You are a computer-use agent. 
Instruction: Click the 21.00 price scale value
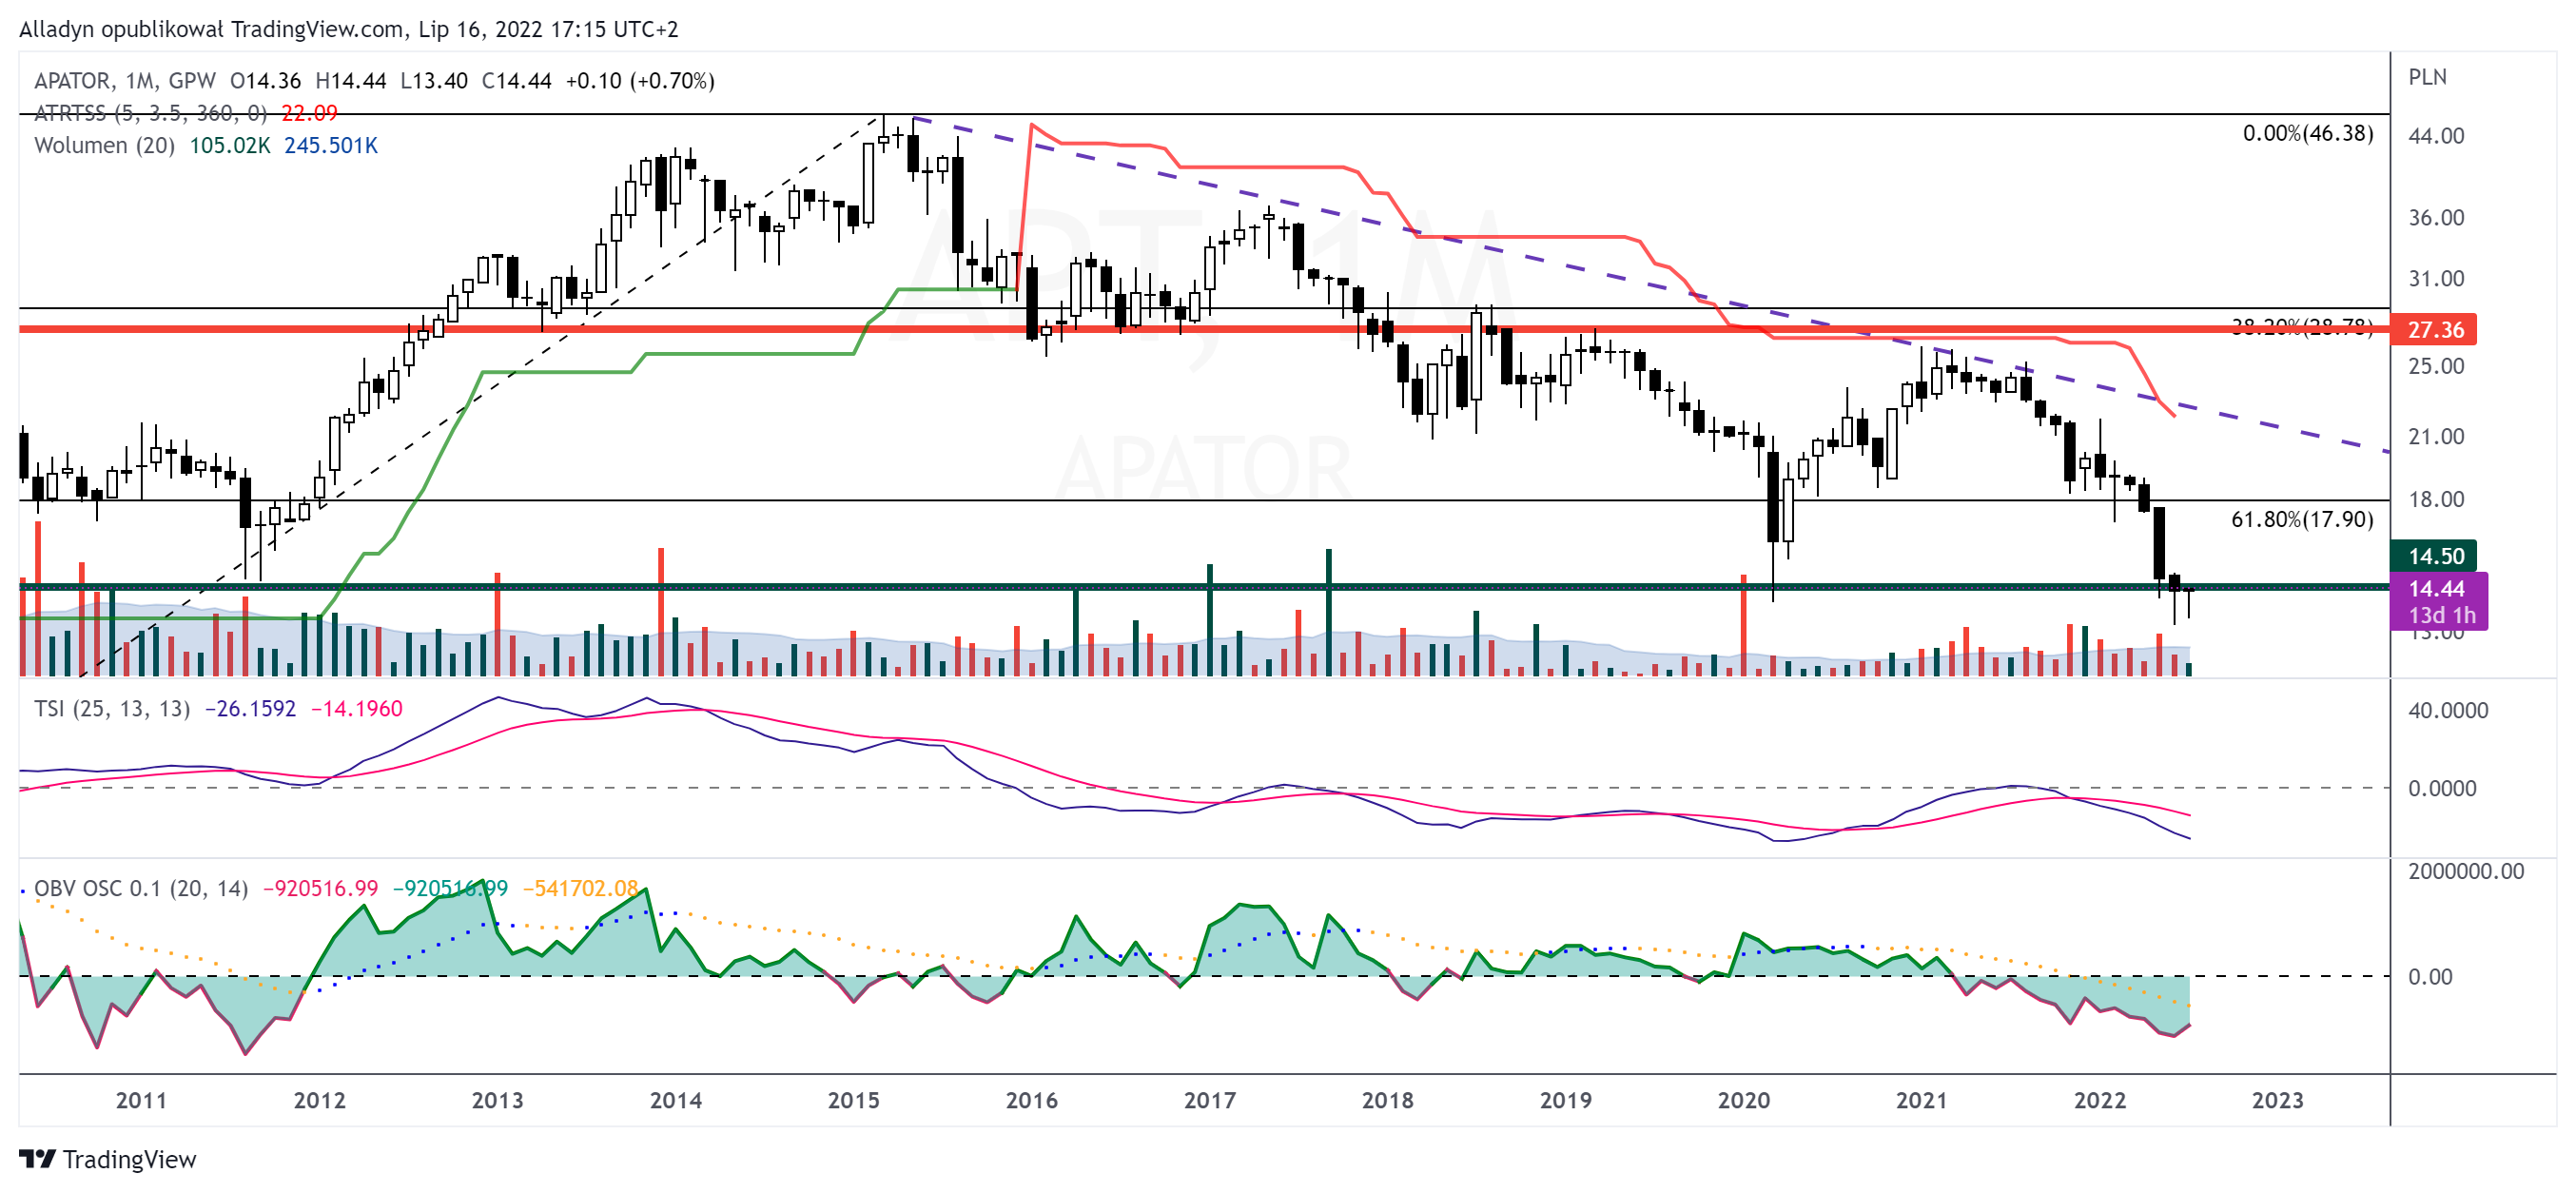[2436, 436]
